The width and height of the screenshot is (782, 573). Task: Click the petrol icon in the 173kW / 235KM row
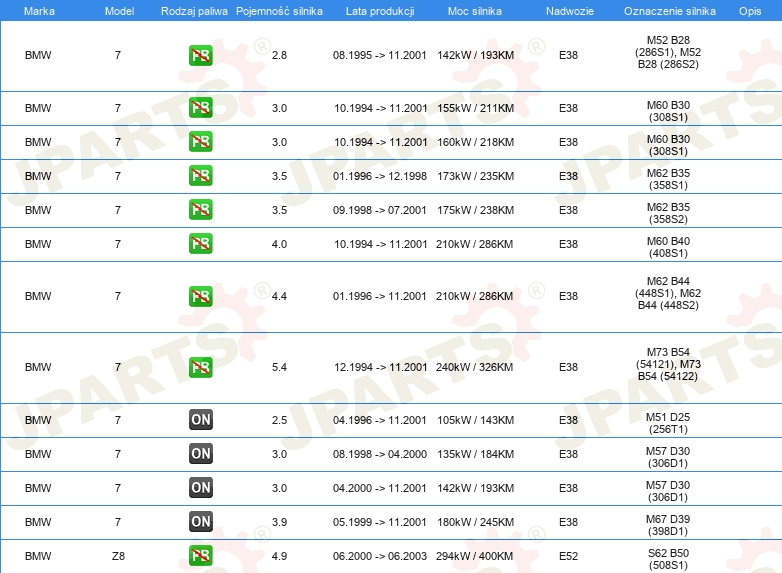point(200,176)
